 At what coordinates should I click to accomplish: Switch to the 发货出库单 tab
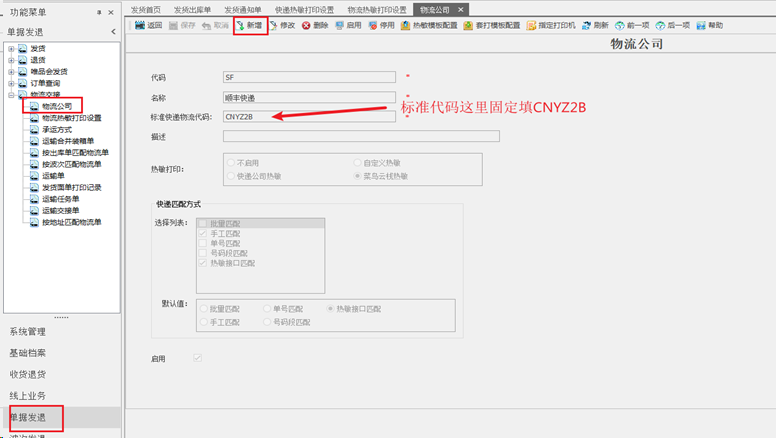pos(193,10)
